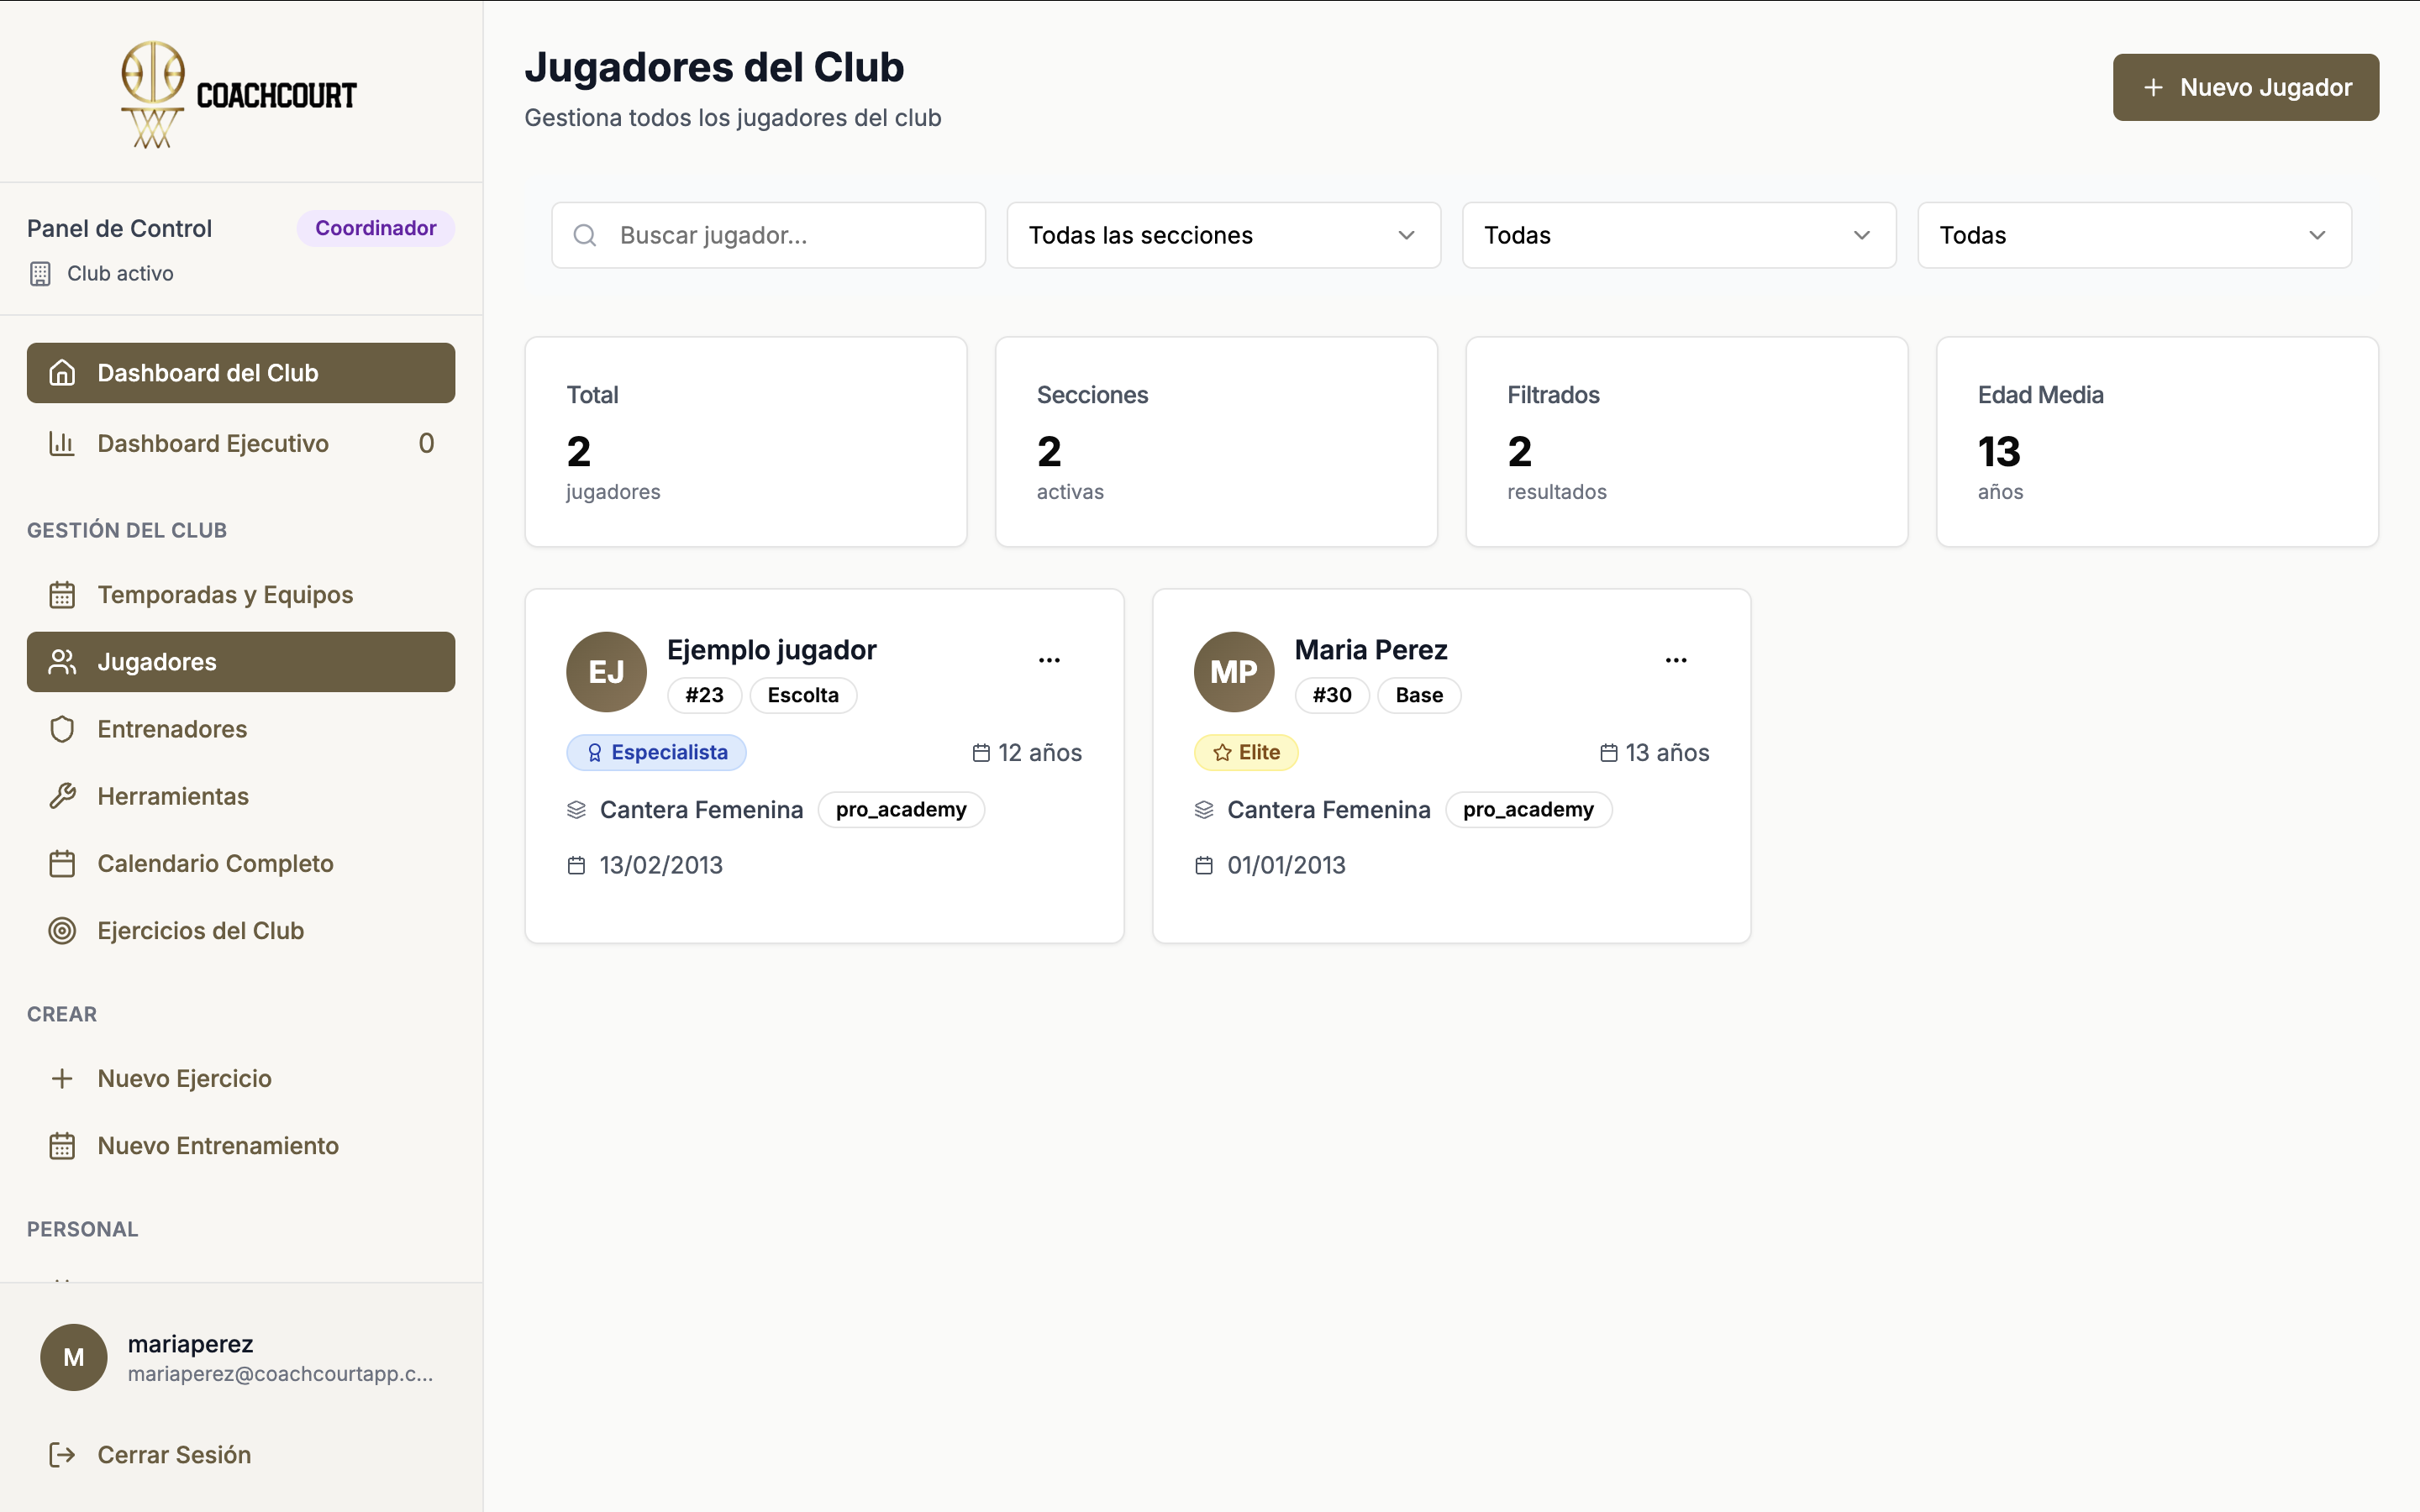Click the Jugadores players icon

(x=62, y=661)
